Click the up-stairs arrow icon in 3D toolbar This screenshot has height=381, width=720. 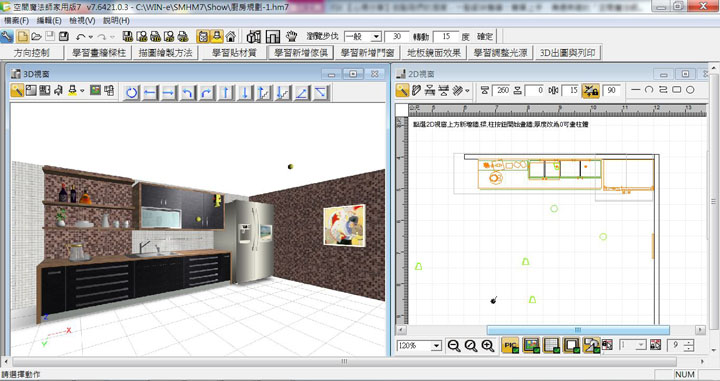pos(264,93)
